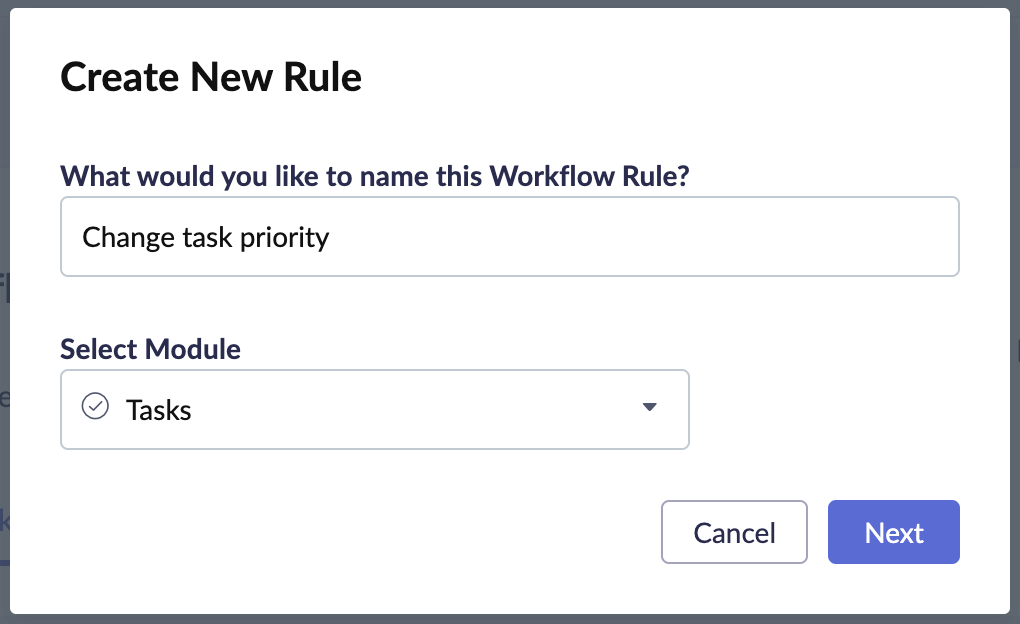Click the 'Create New Rule' heading

(x=211, y=77)
